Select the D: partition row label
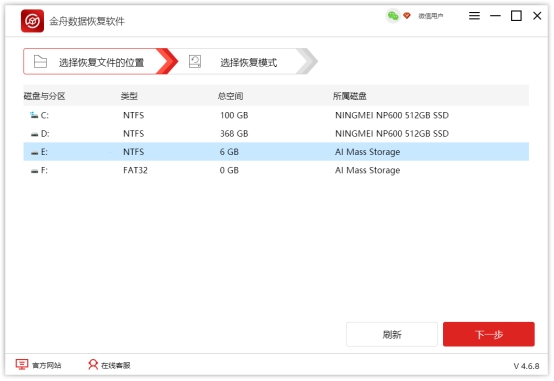The image size is (554, 381). pyautogui.click(x=45, y=134)
